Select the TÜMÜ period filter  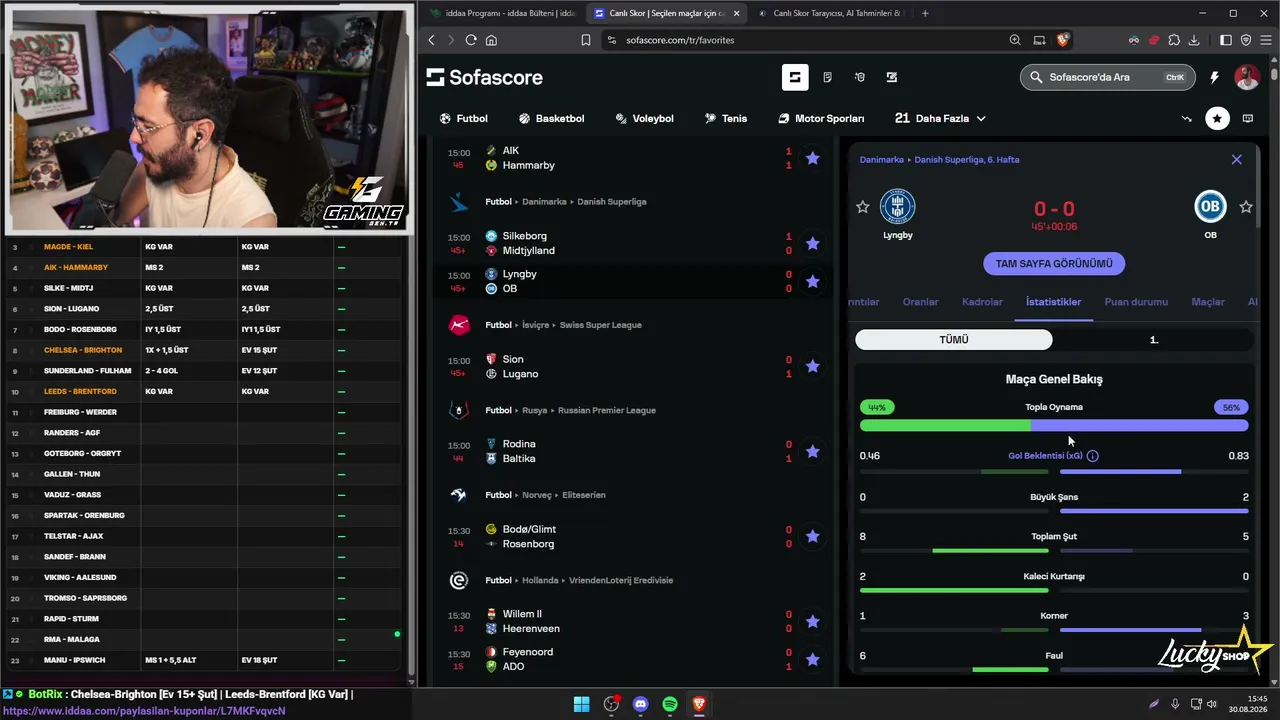[954, 340]
